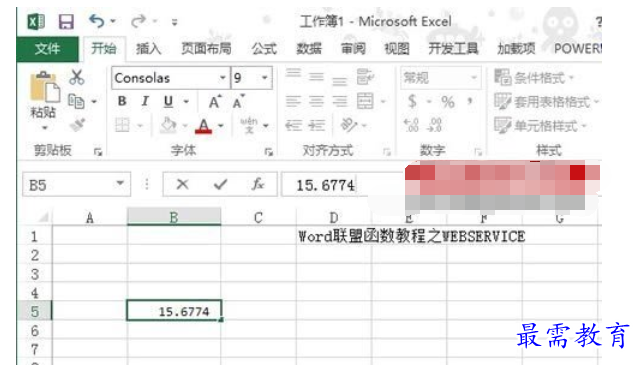
Task: Center text horizontally
Action: (316, 101)
